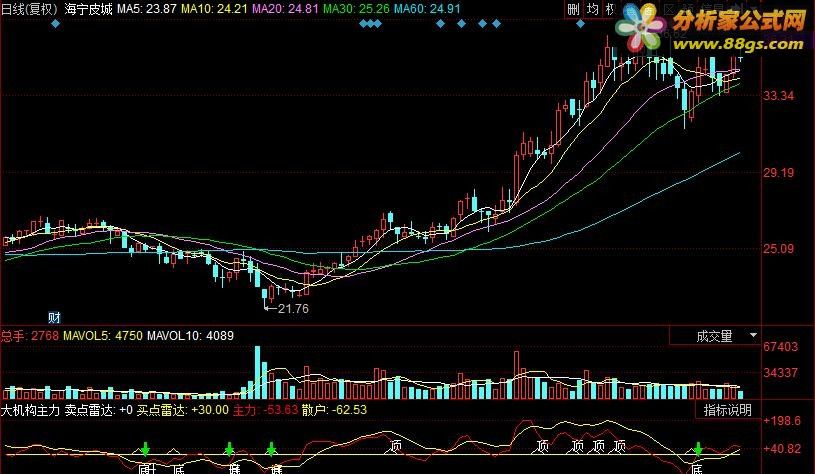This screenshot has height=474, width=815.
Task: Click the 日线(复权) period label
Action: [29, 9]
